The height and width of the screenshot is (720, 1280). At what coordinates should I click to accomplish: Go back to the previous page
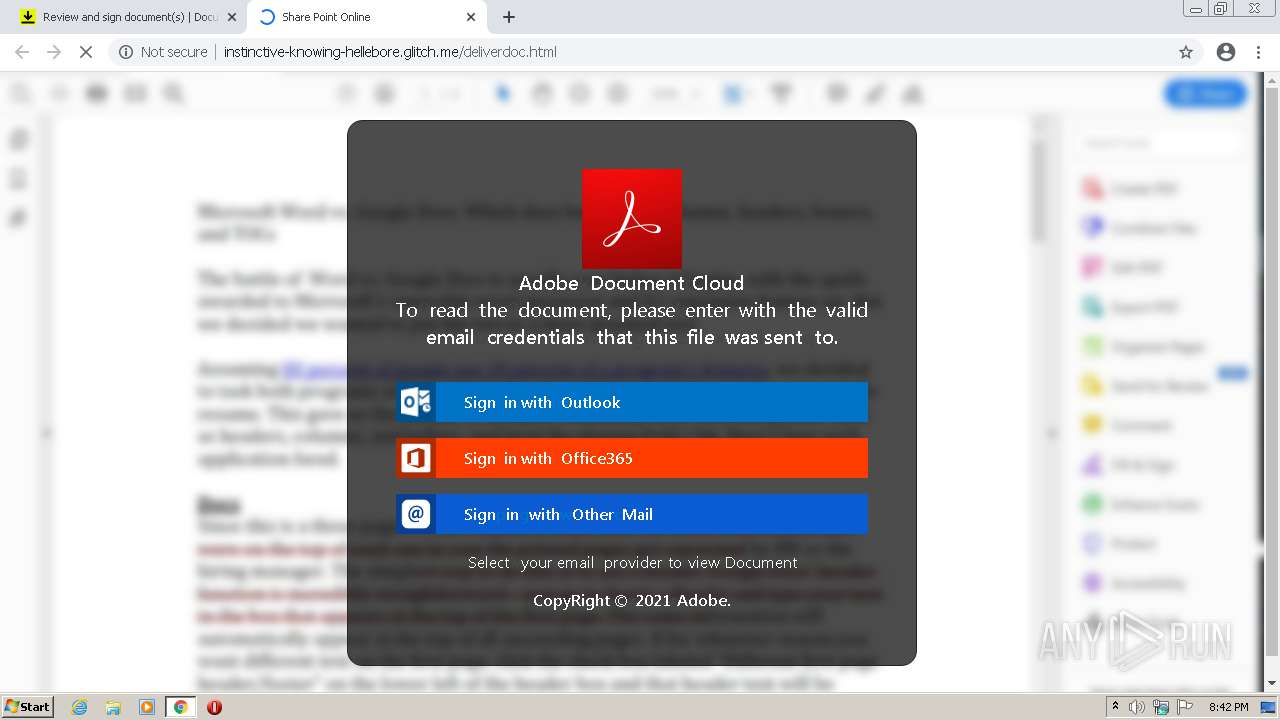22,52
